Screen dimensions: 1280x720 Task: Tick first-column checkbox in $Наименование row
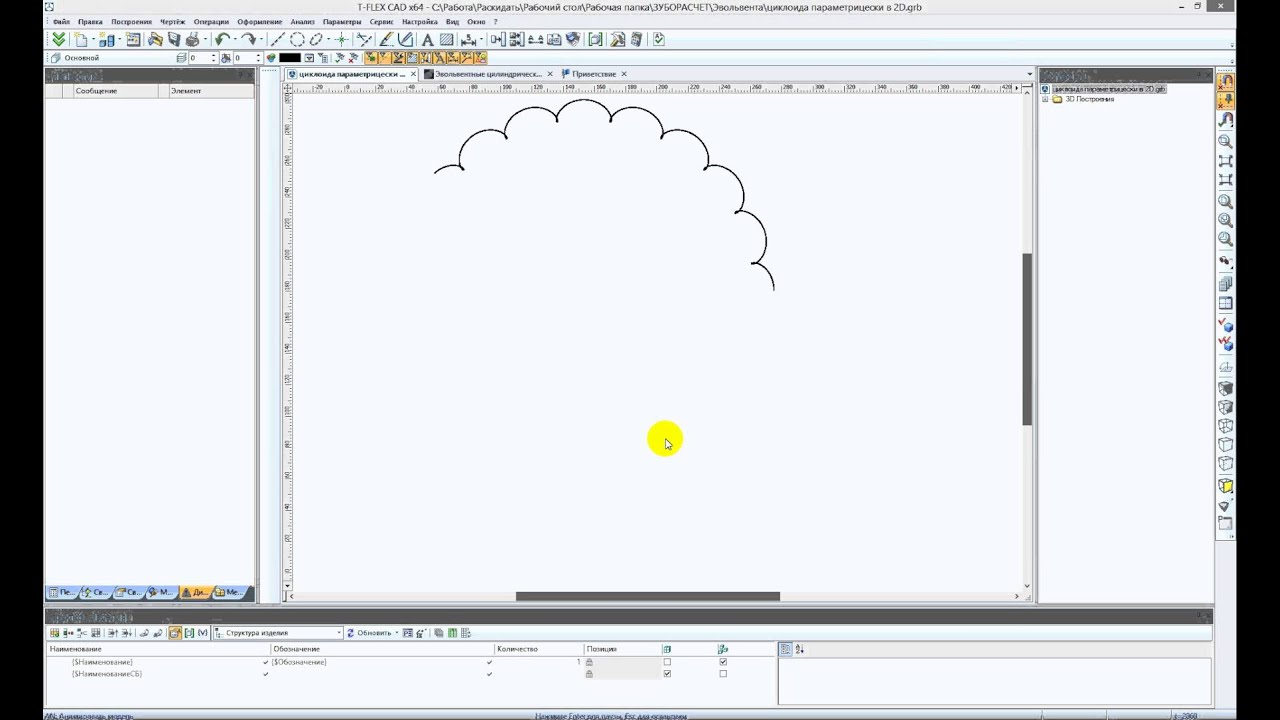[x=667, y=662]
